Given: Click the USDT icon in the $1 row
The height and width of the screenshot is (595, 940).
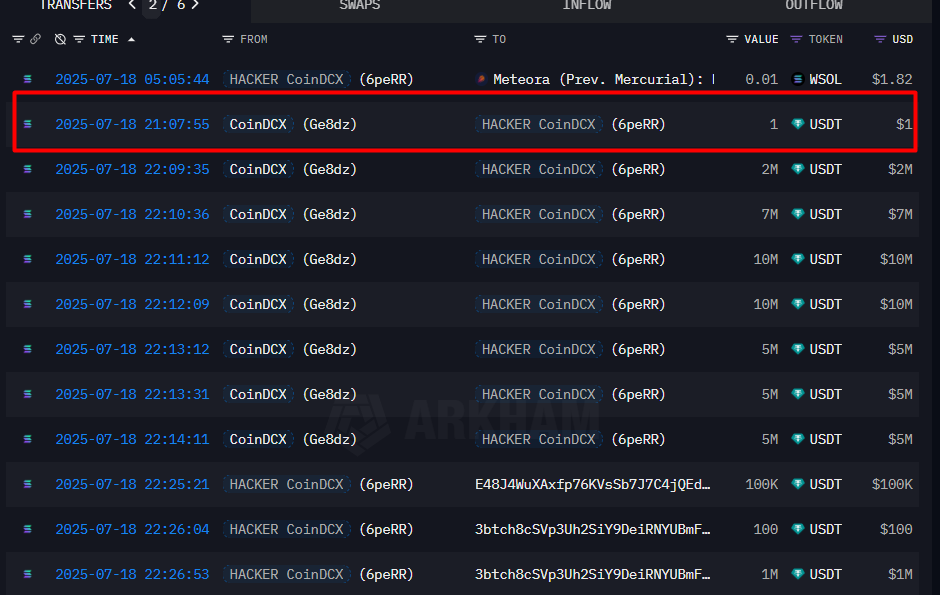Looking at the screenshot, I should pyautogui.click(x=797, y=124).
